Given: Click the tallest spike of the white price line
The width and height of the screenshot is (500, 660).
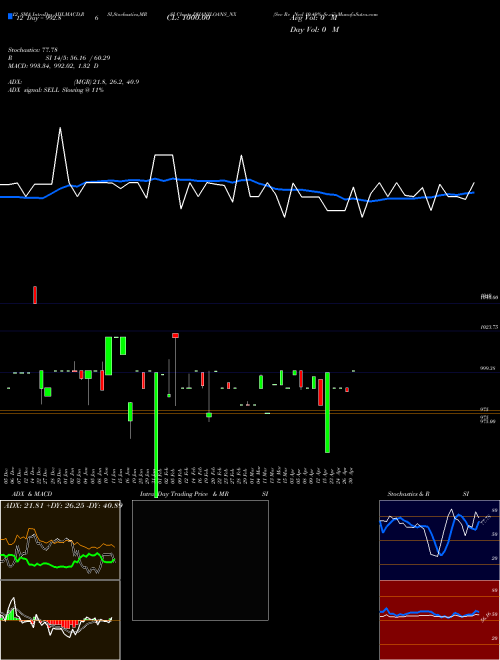Looking at the screenshot, I should pyautogui.click(x=60, y=128).
